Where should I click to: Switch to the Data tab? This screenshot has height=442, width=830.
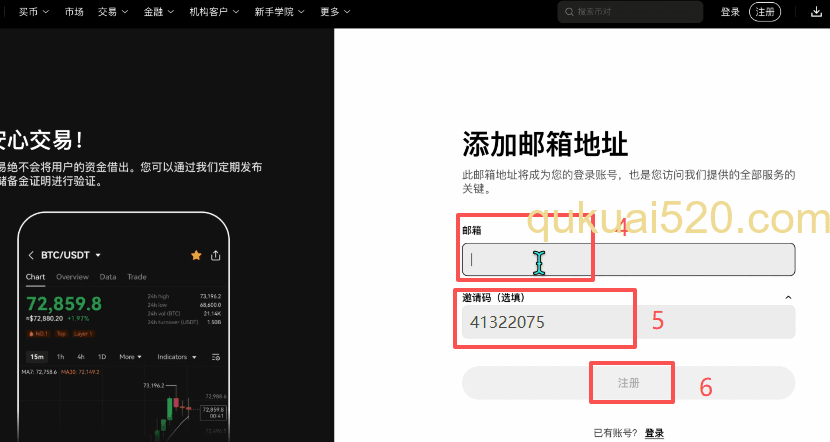point(108,277)
